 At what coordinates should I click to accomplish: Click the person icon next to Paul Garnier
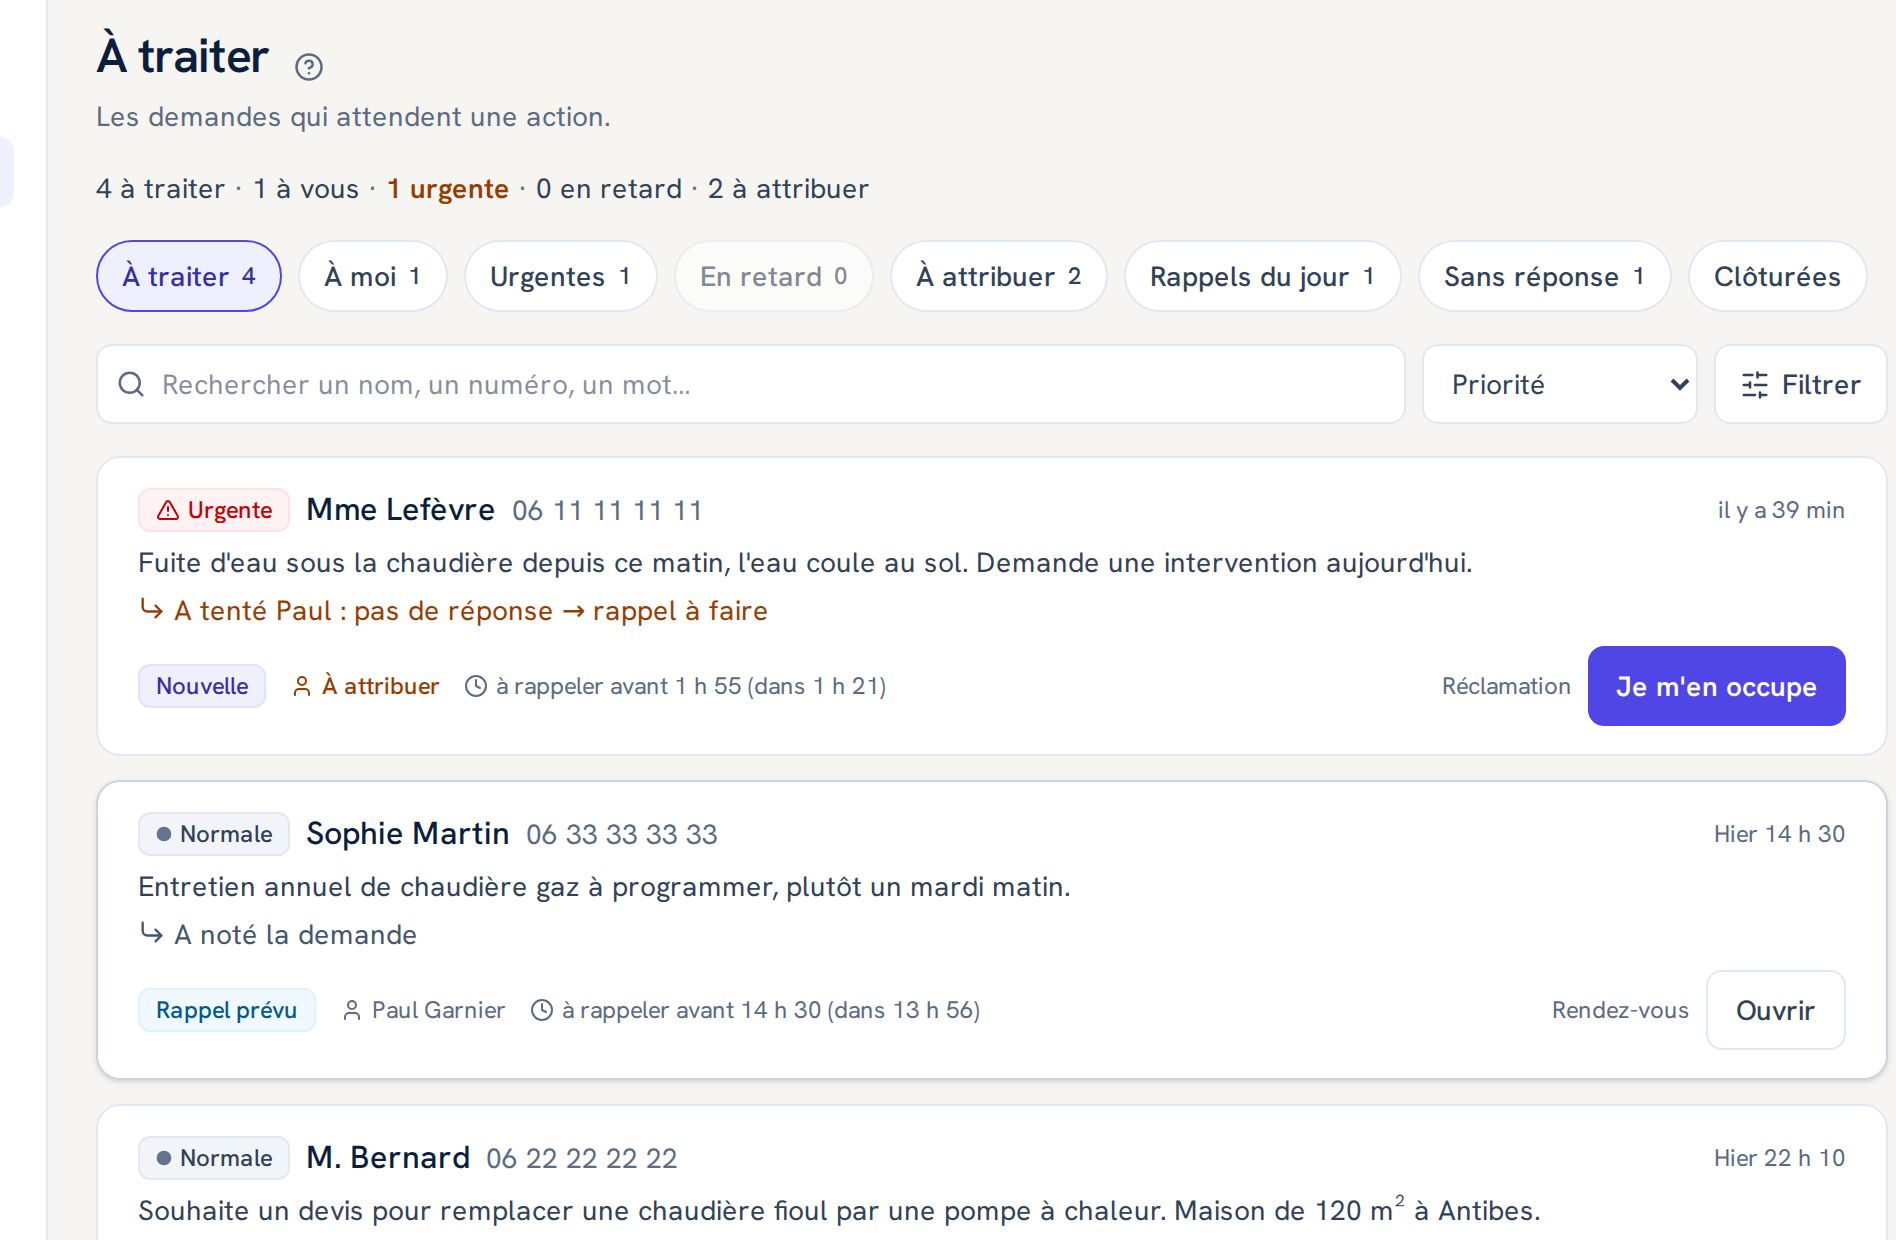[x=351, y=1010]
